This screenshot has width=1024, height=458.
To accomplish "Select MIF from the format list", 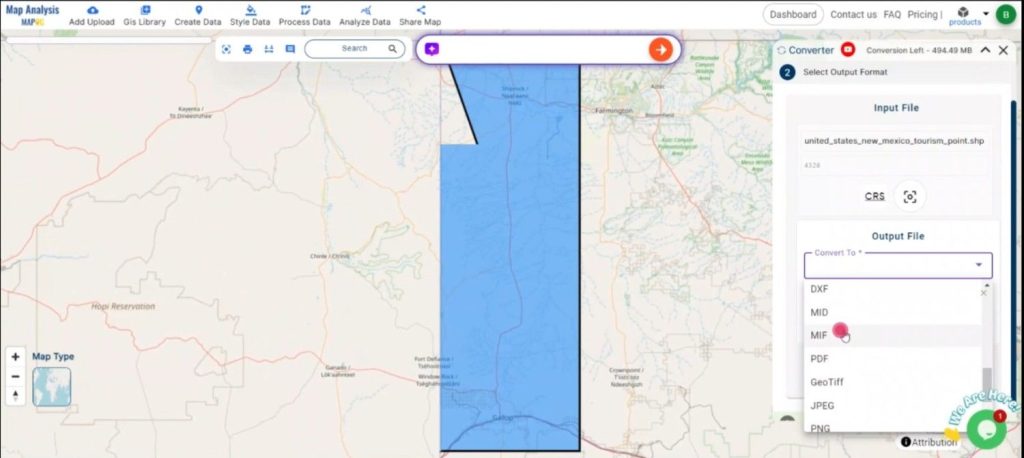I will point(820,335).
